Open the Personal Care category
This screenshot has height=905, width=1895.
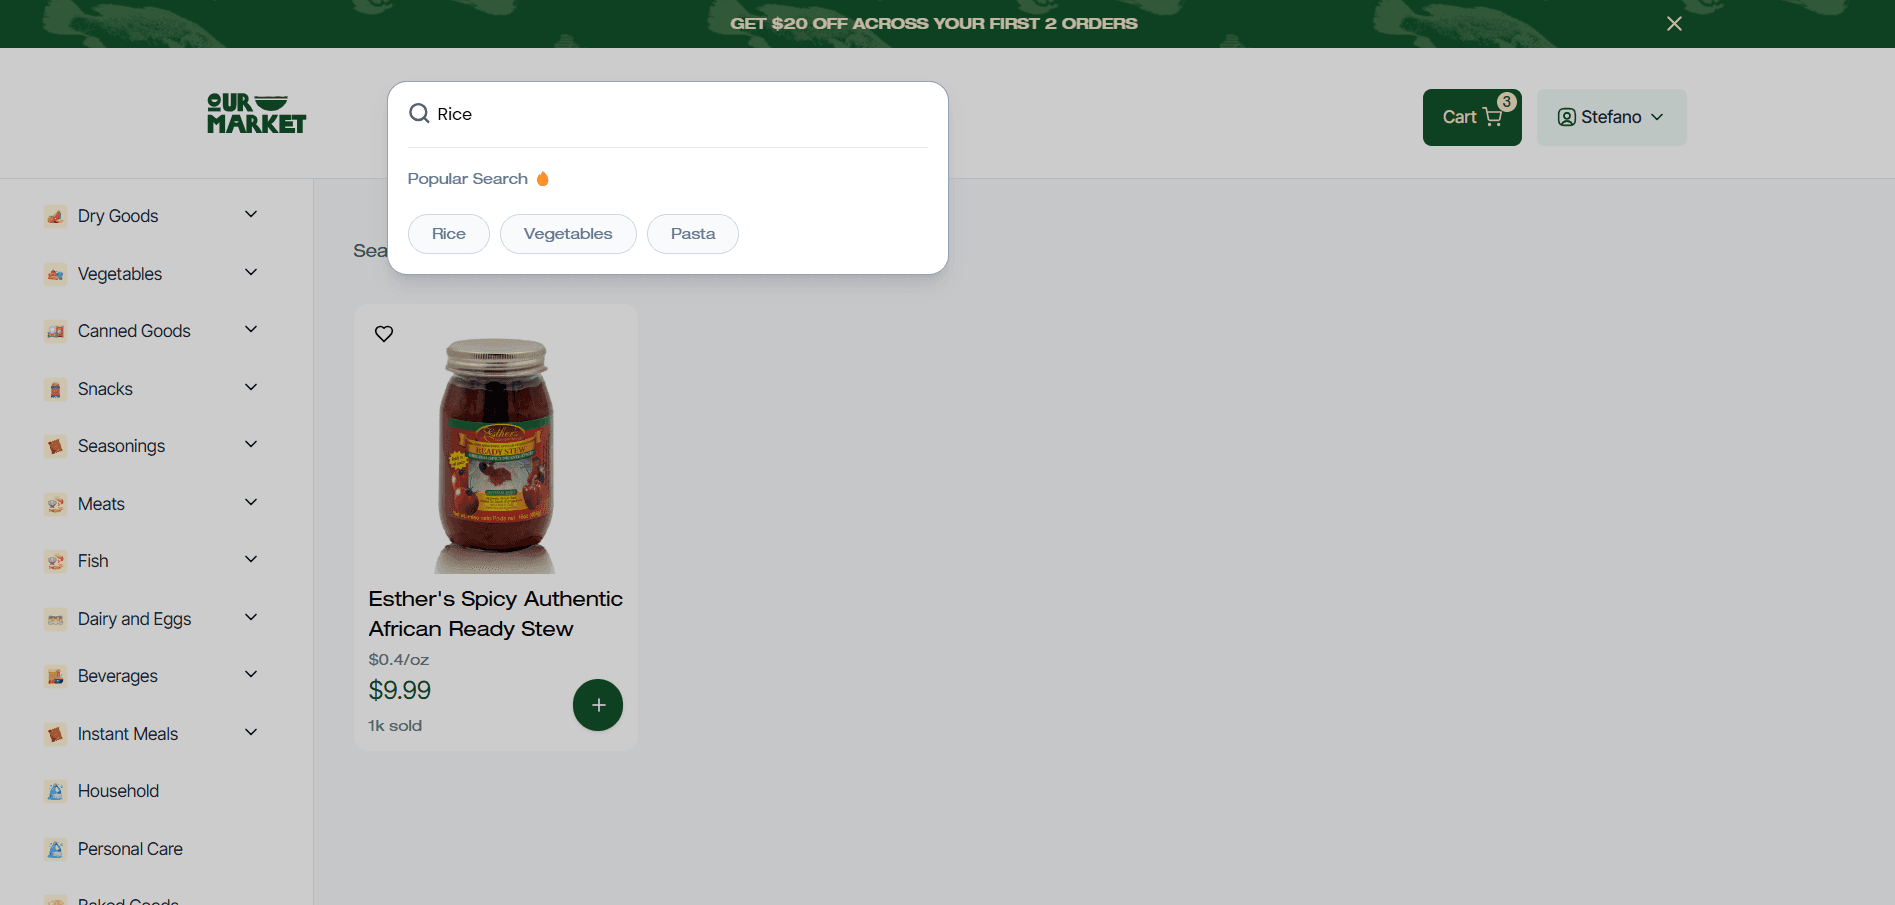tap(130, 849)
